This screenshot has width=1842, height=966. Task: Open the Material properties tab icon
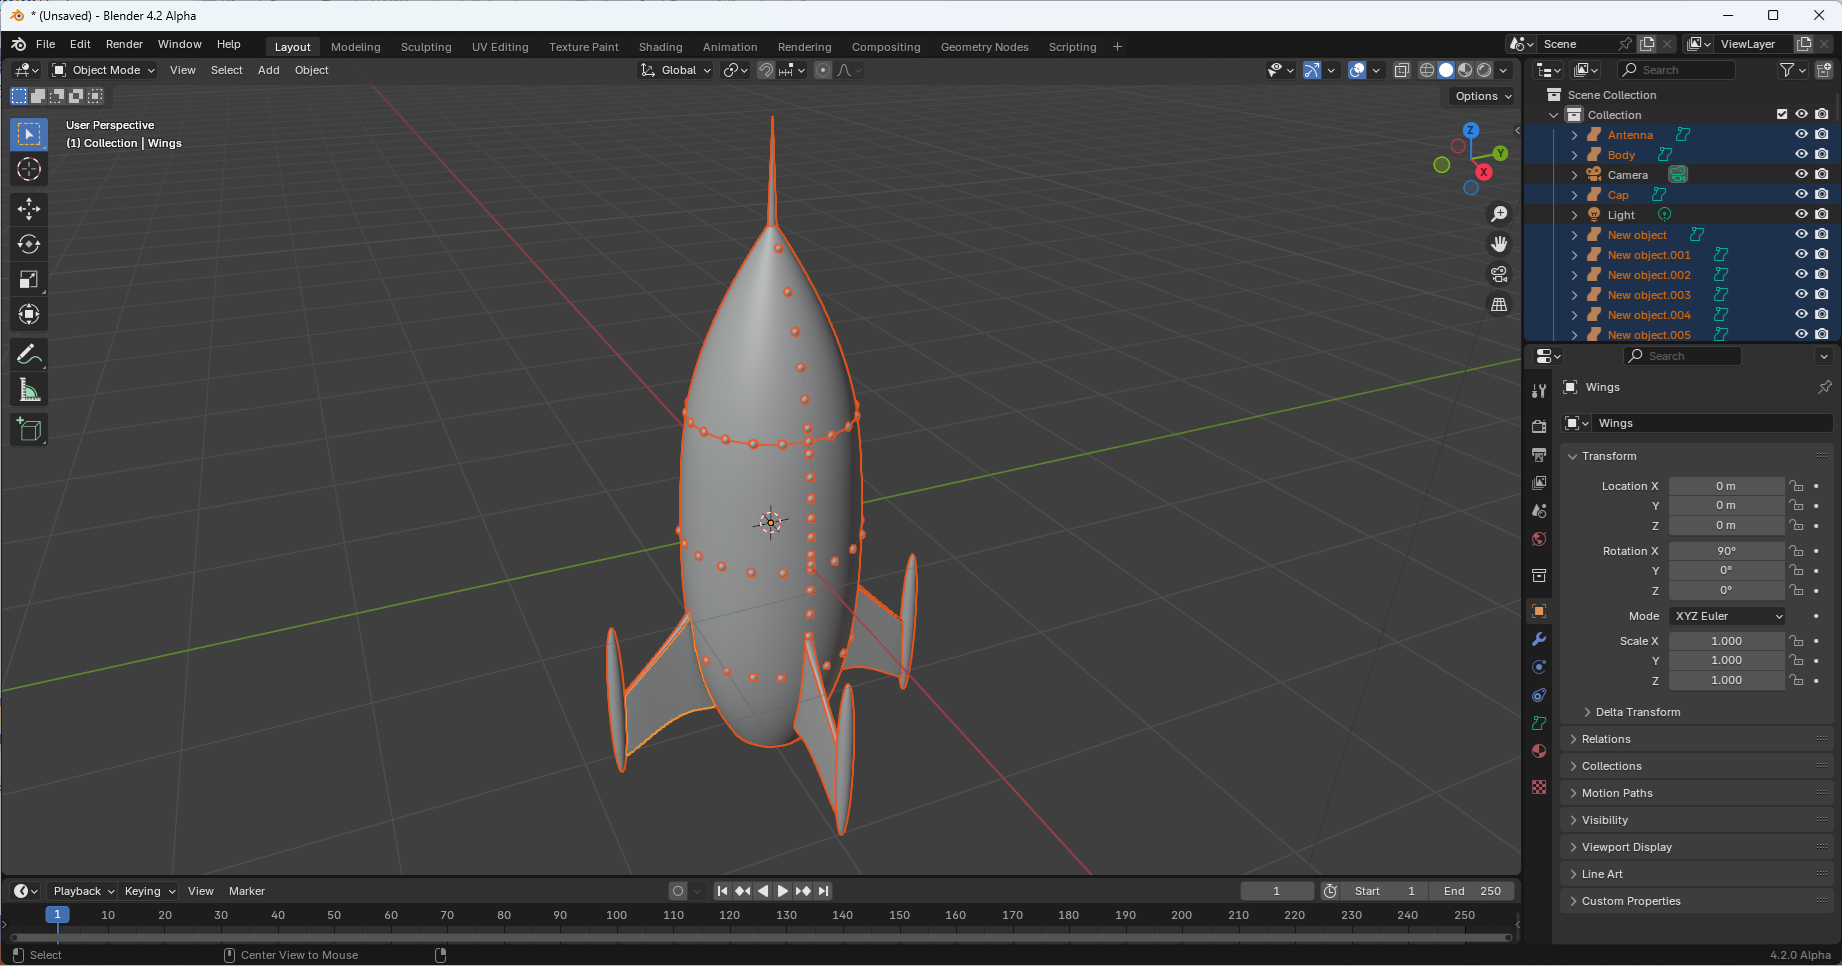point(1539,751)
